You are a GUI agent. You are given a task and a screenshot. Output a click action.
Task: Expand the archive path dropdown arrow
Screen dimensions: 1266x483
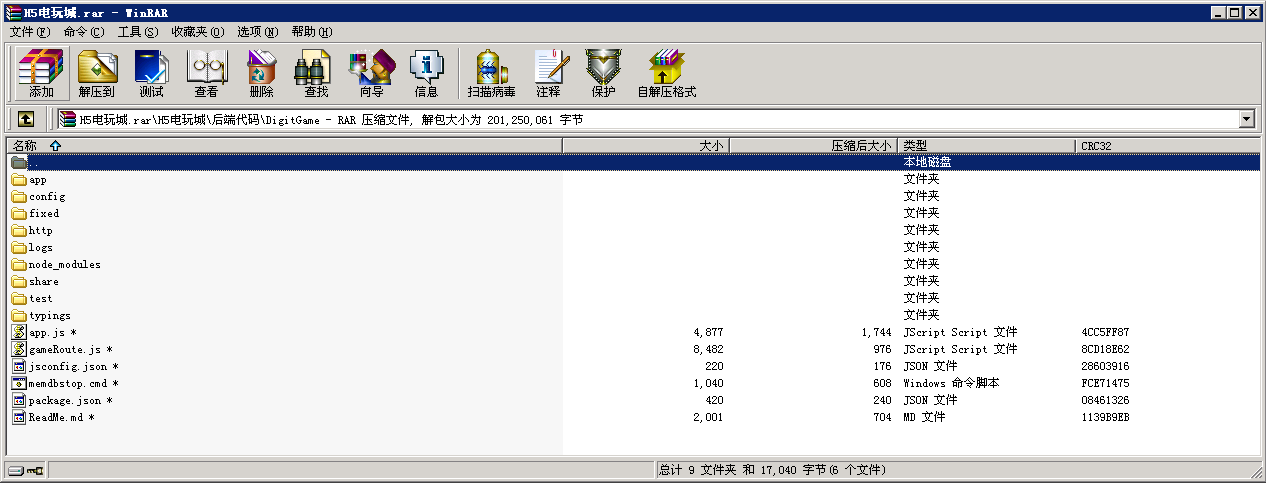(1246, 120)
